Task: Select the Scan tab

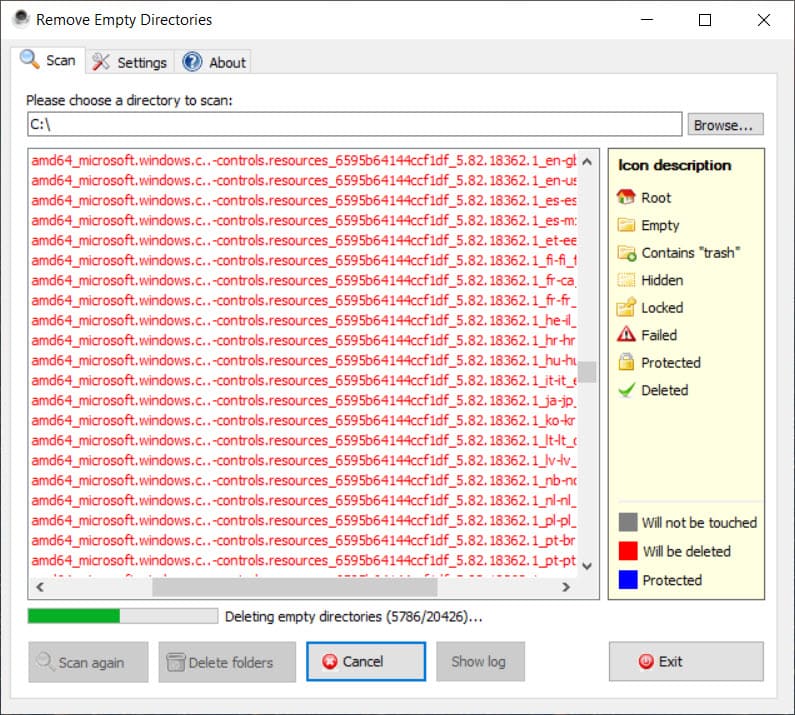Action: 49,61
